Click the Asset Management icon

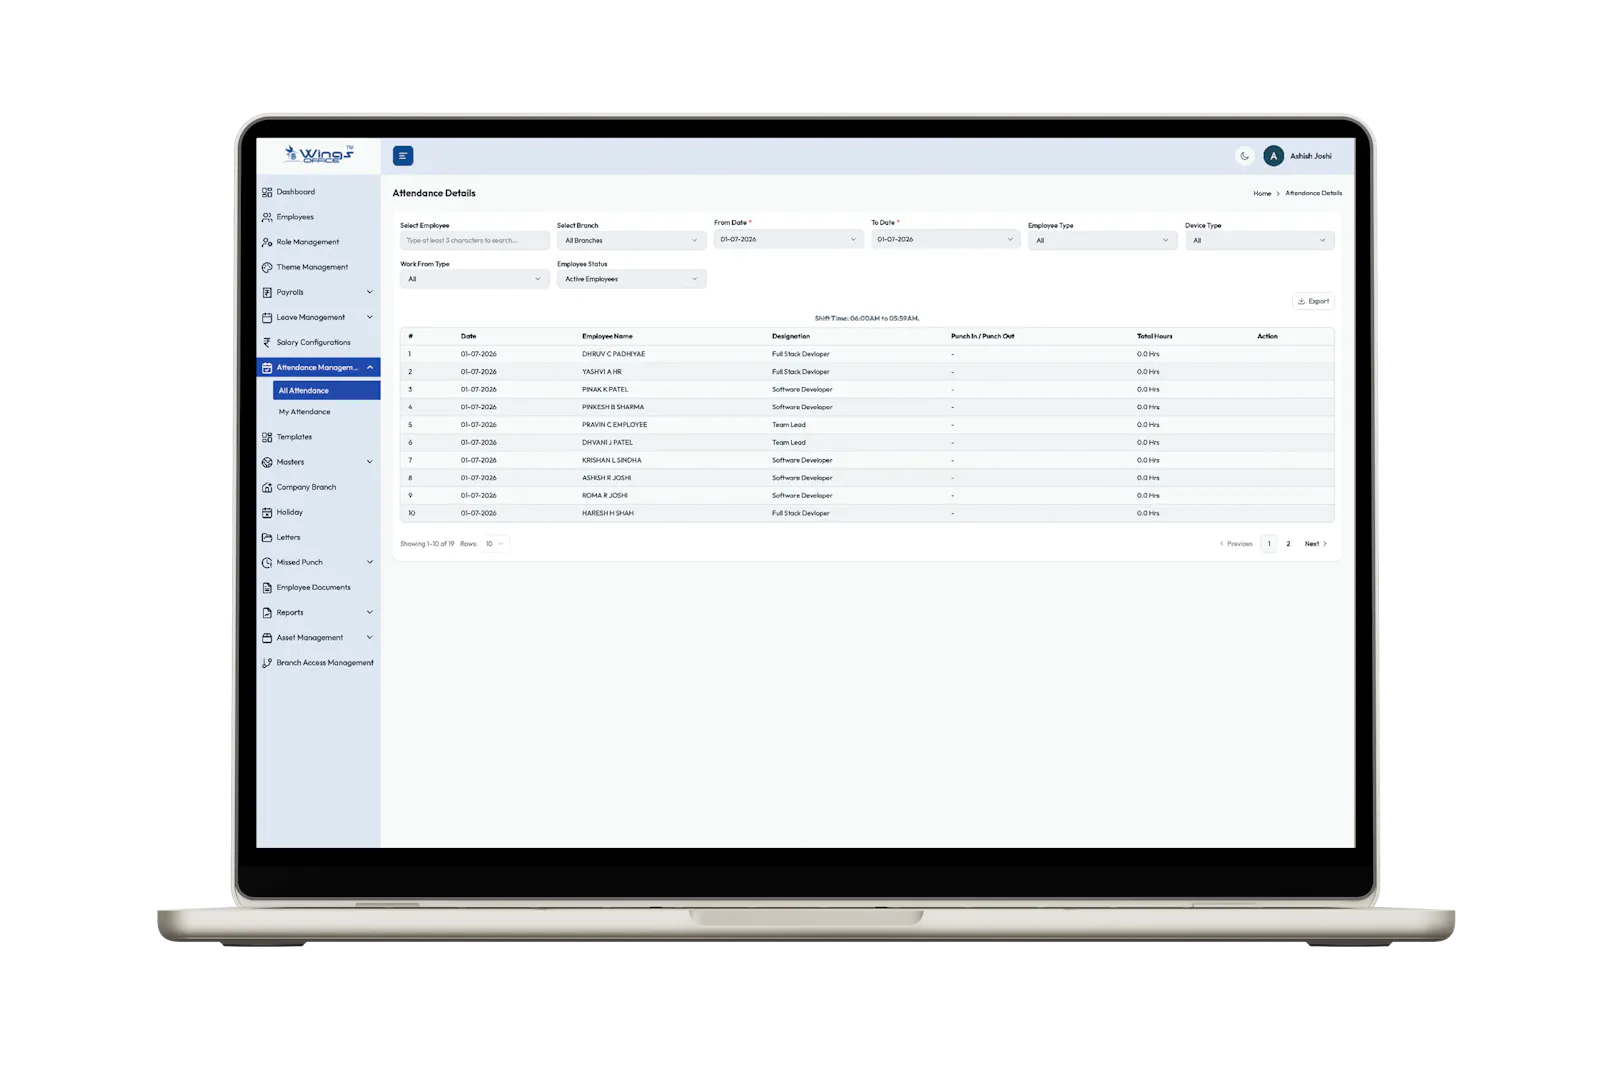[267, 637]
